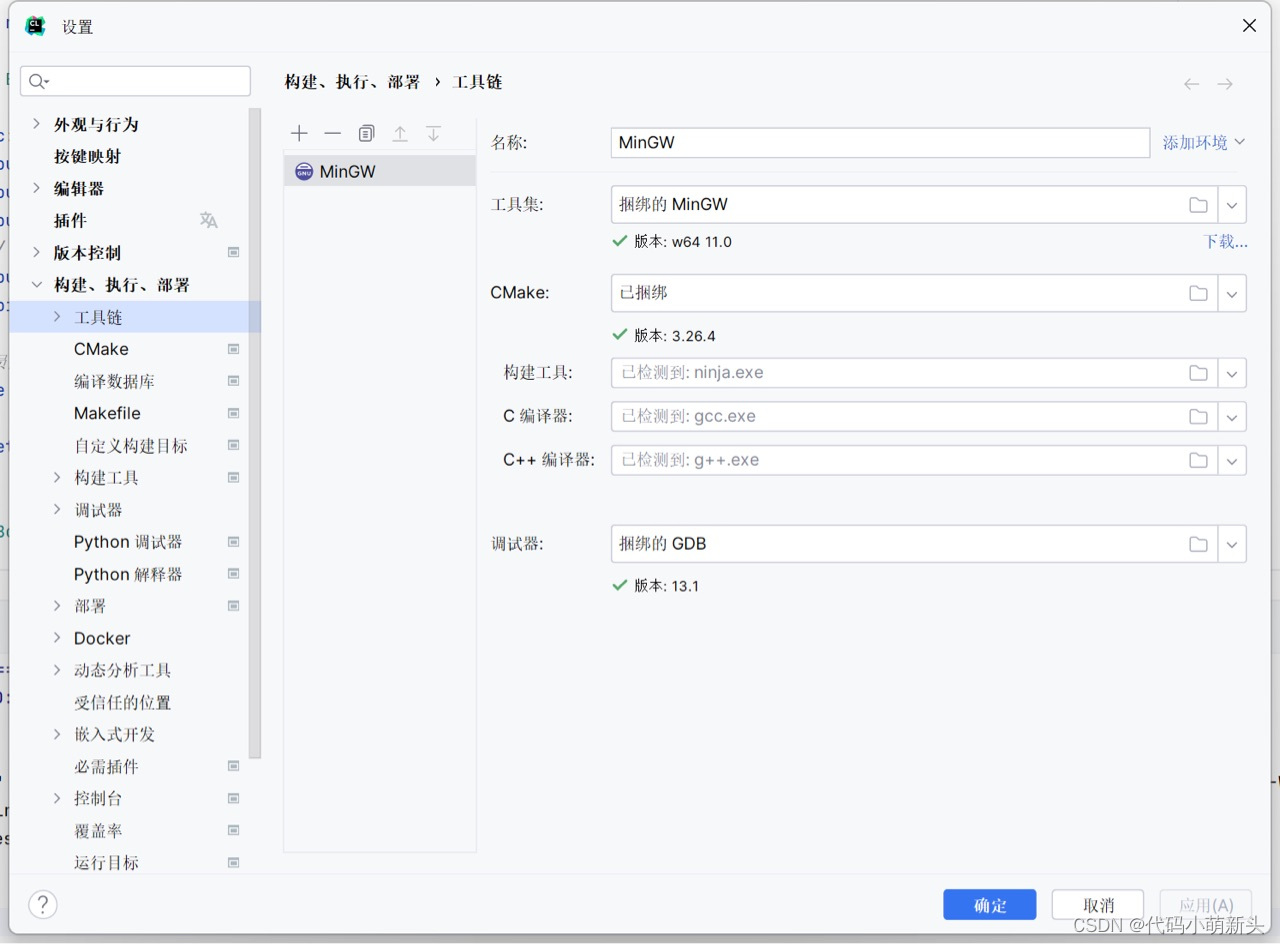Browse folder for 构建工具 path

tap(1198, 372)
